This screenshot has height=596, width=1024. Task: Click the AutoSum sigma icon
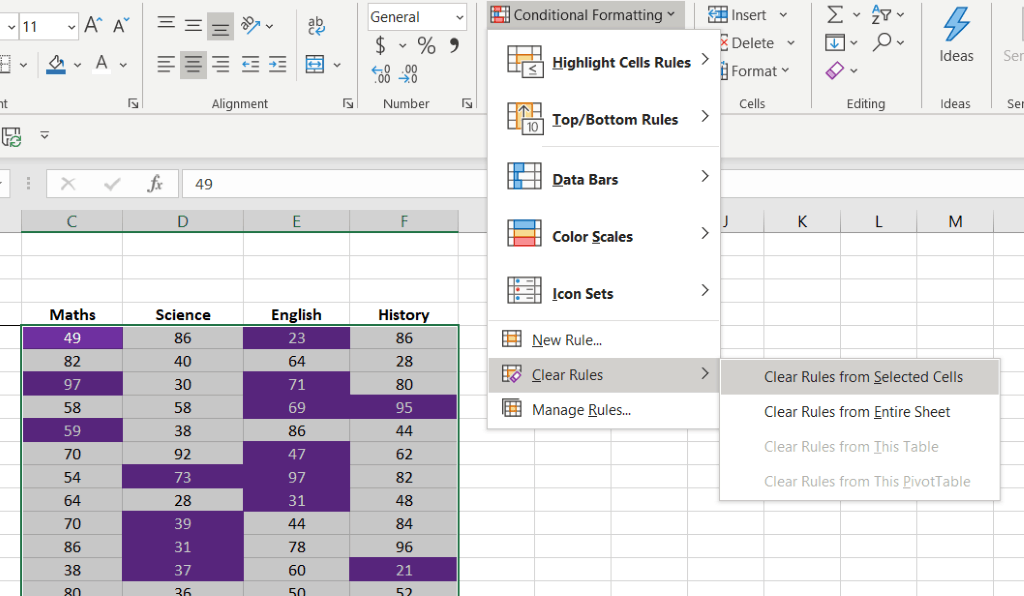tap(835, 14)
